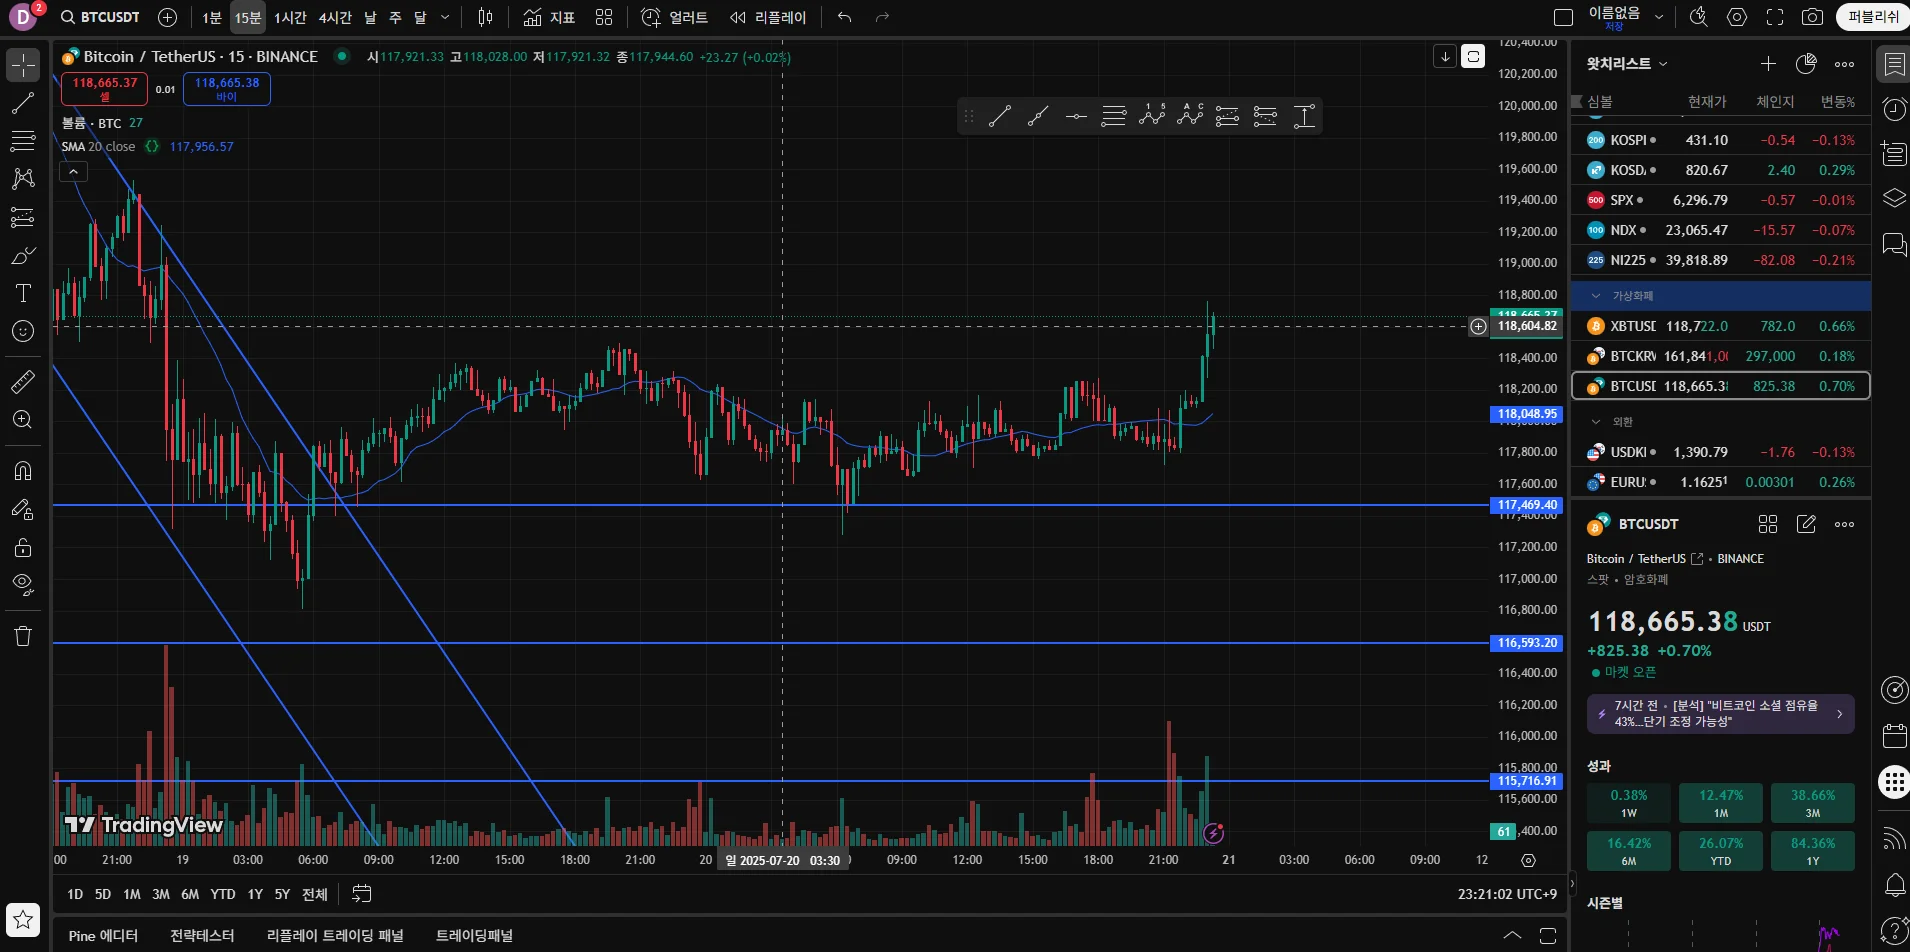
Task: Open the 트레이딩패널 tab
Action: pyautogui.click(x=474, y=936)
